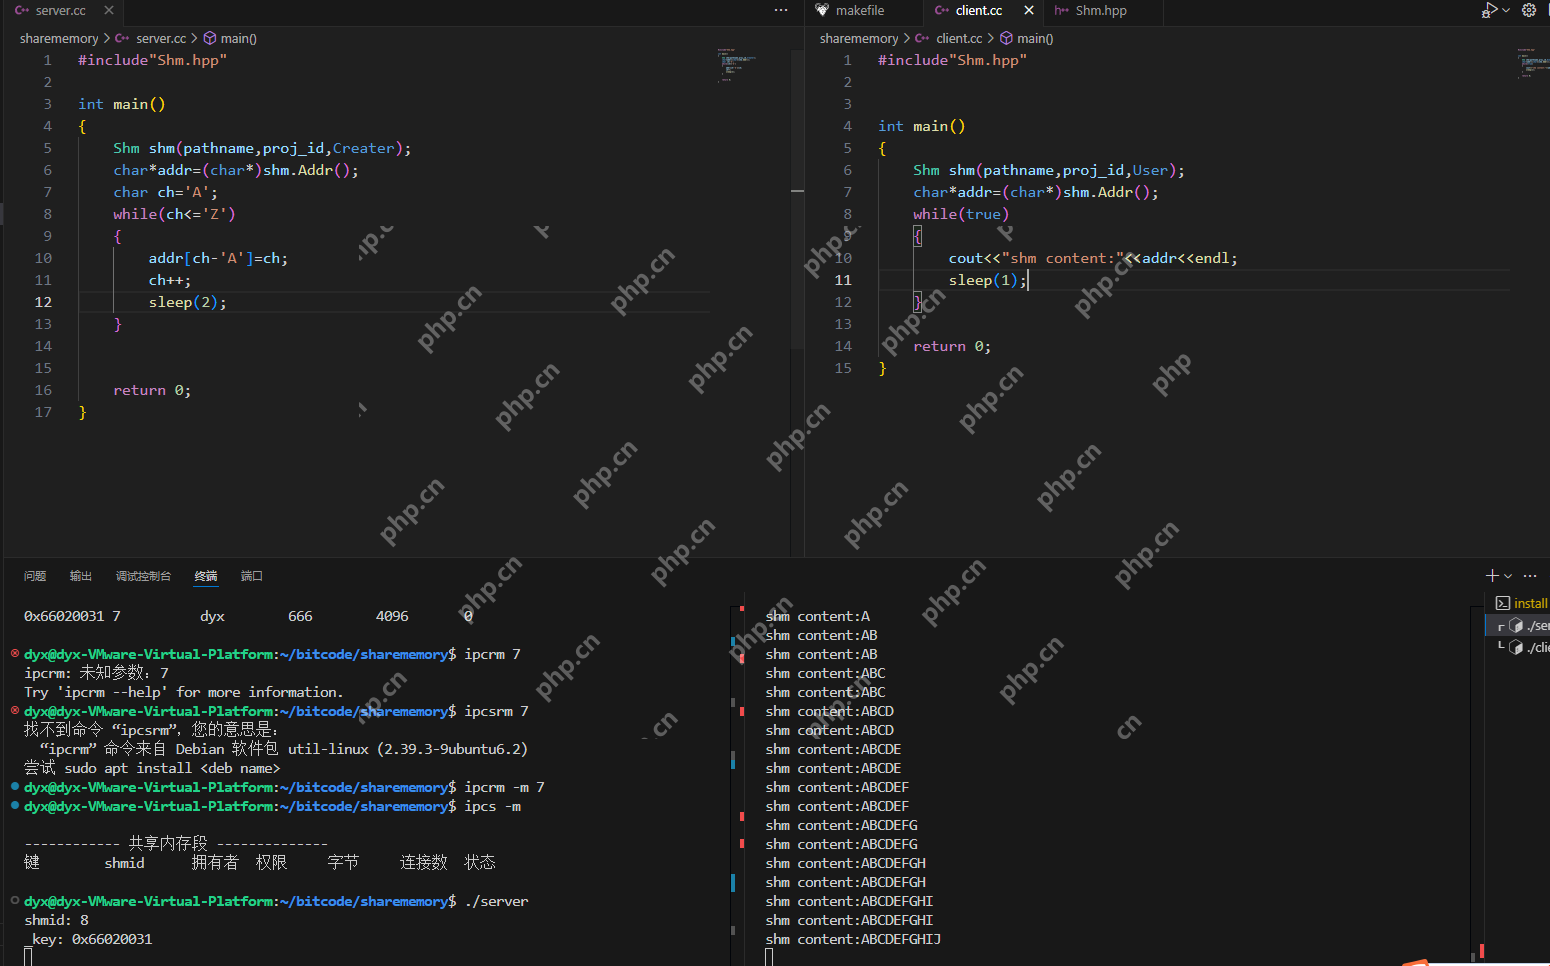
Task: Open C/C++ settings gear icon
Action: [x=1529, y=11]
